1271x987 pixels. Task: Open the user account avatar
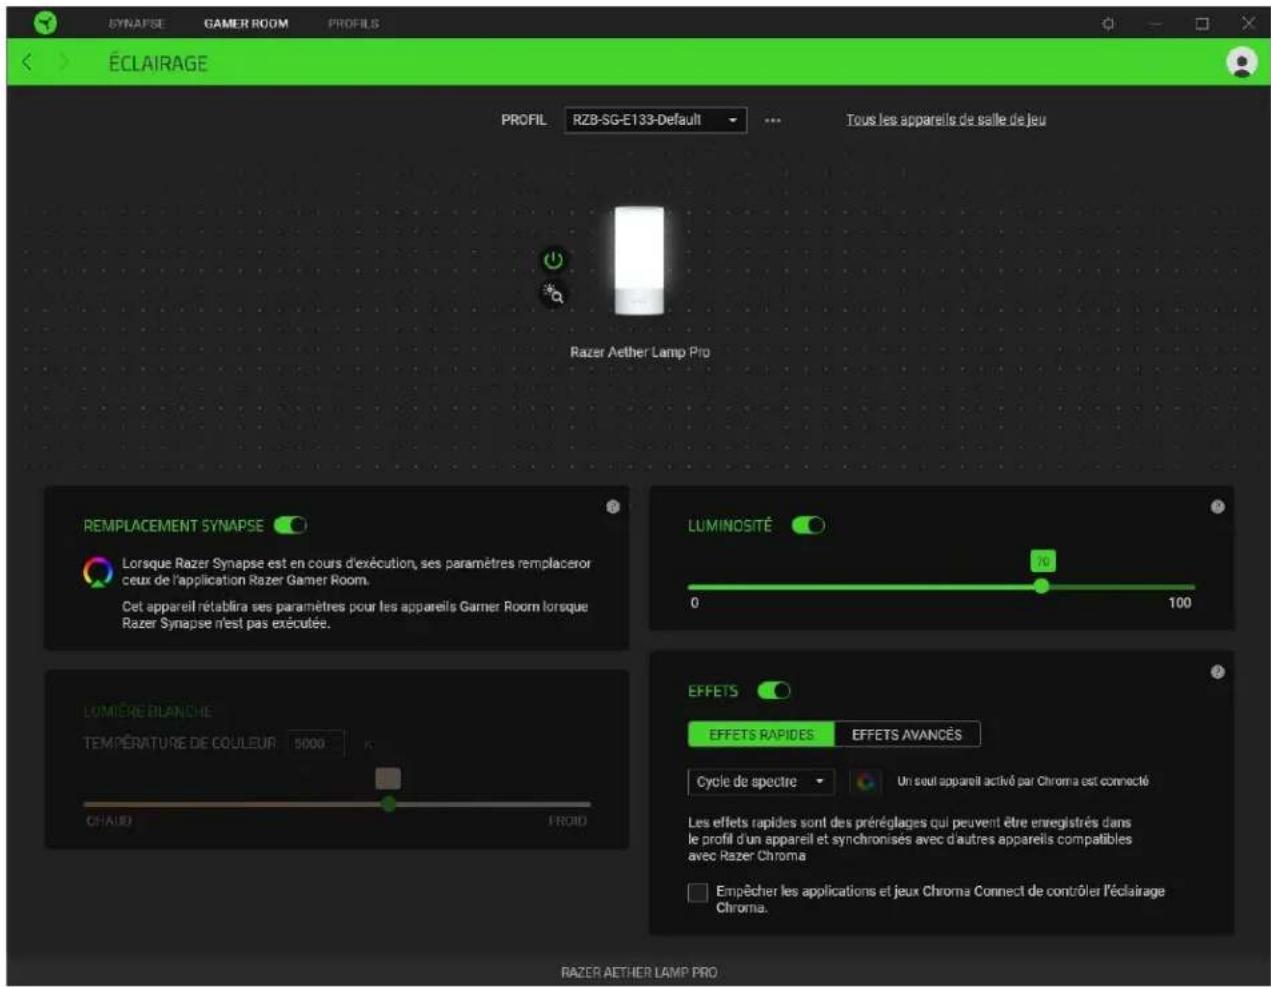(x=1241, y=62)
